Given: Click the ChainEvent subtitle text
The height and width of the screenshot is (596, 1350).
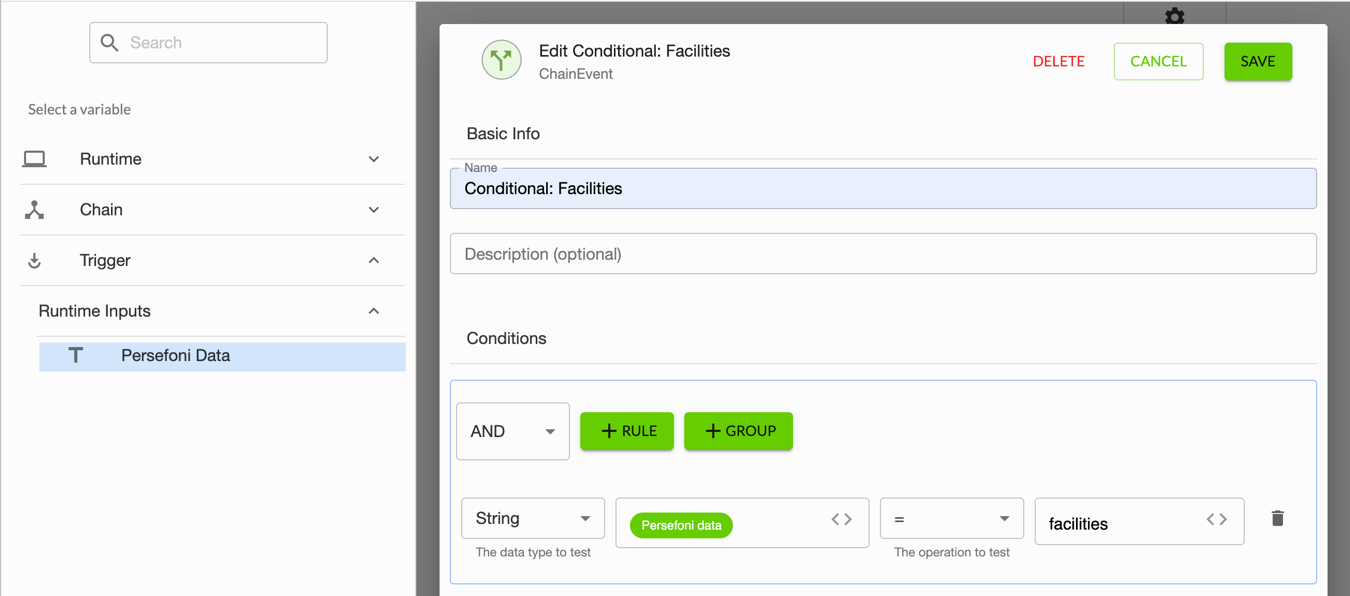Looking at the screenshot, I should tap(576, 74).
